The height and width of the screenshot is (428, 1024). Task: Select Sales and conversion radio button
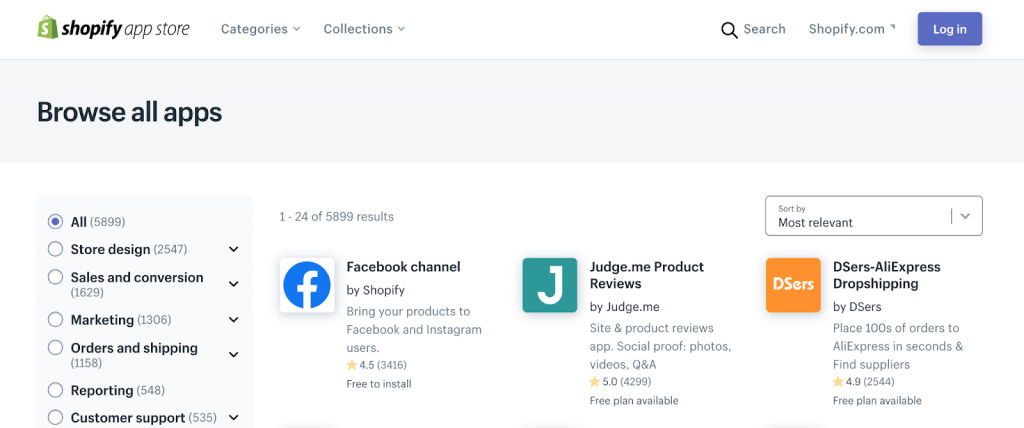[x=56, y=277]
